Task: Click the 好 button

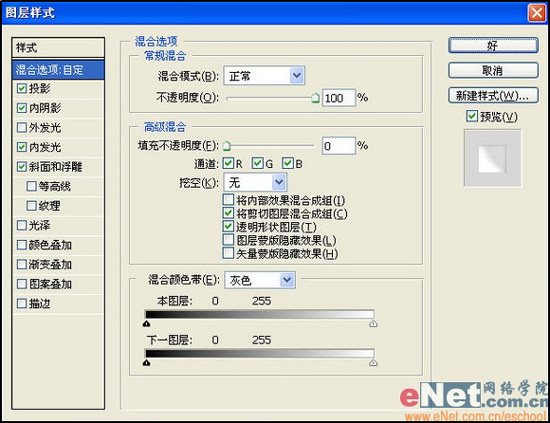Action: click(x=493, y=46)
